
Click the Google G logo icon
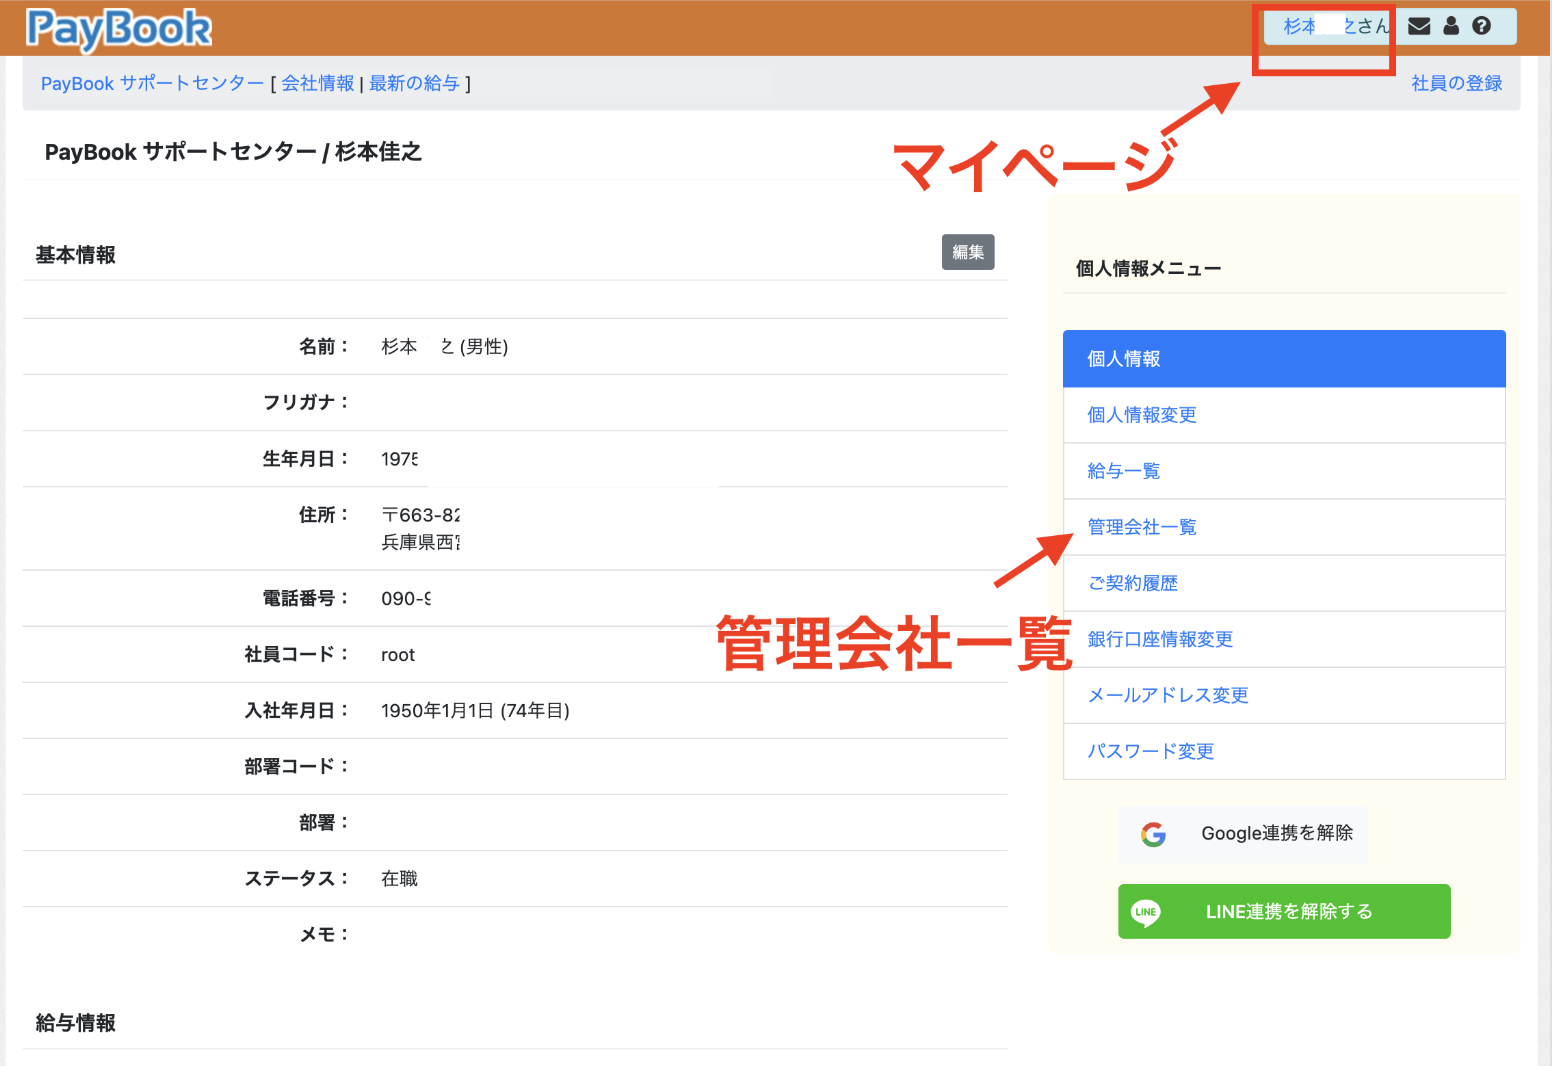(1153, 834)
